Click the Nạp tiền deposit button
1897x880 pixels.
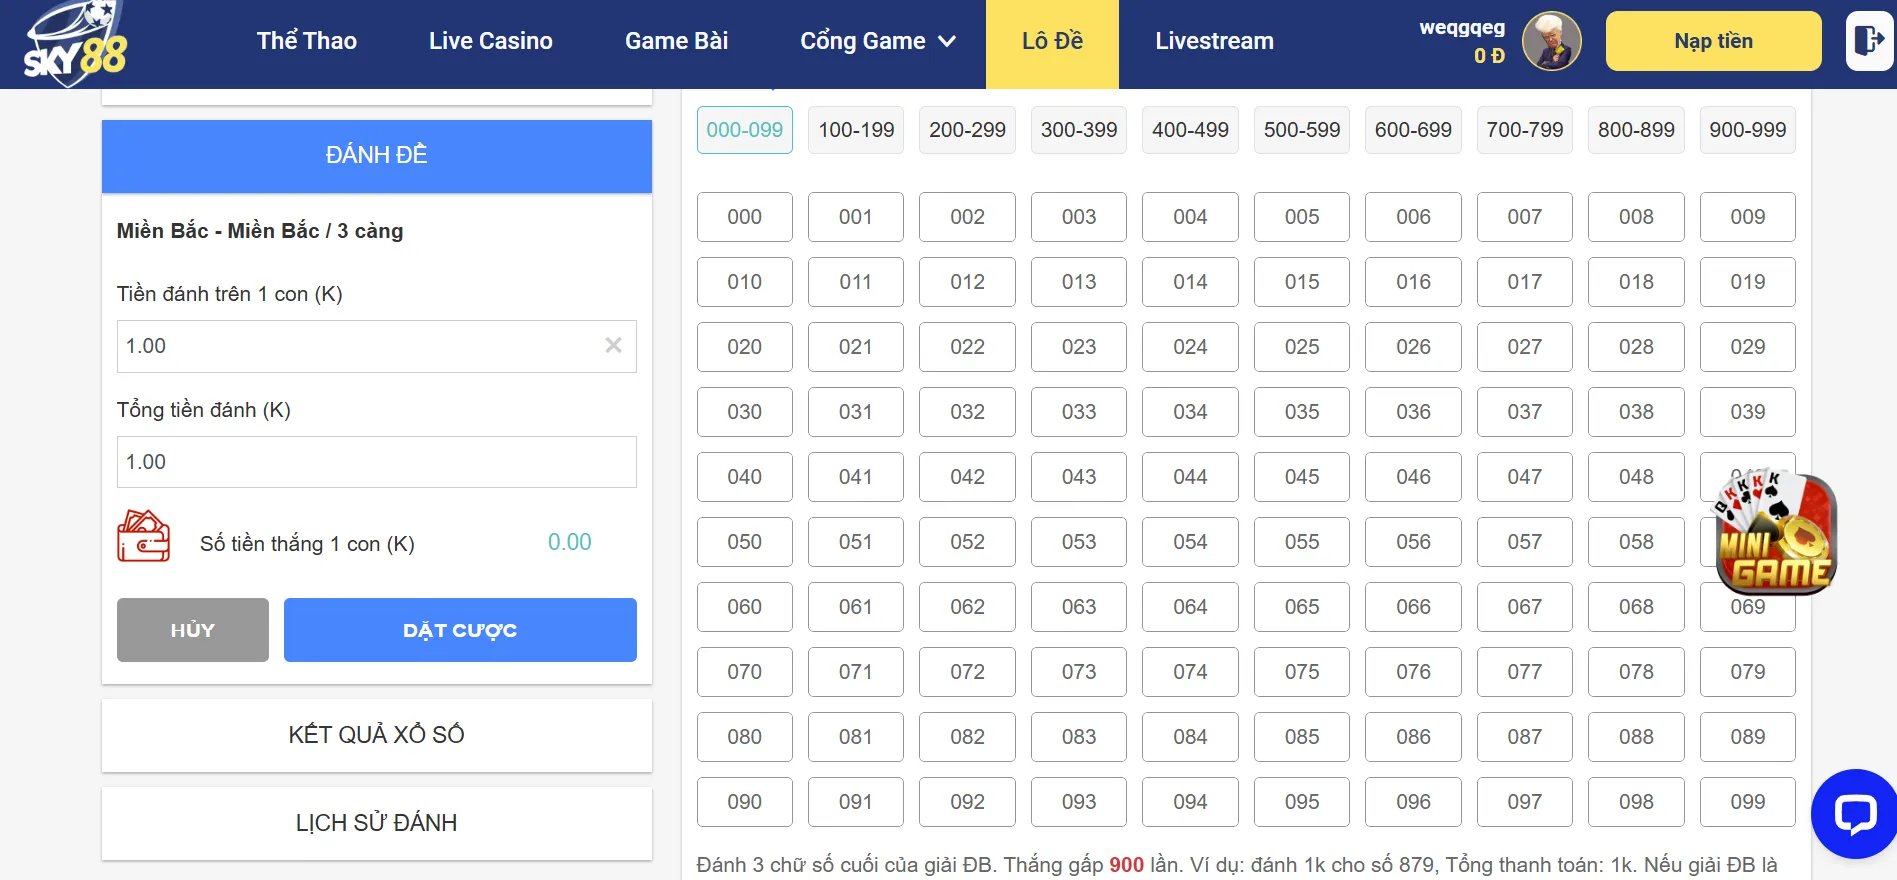point(1713,41)
